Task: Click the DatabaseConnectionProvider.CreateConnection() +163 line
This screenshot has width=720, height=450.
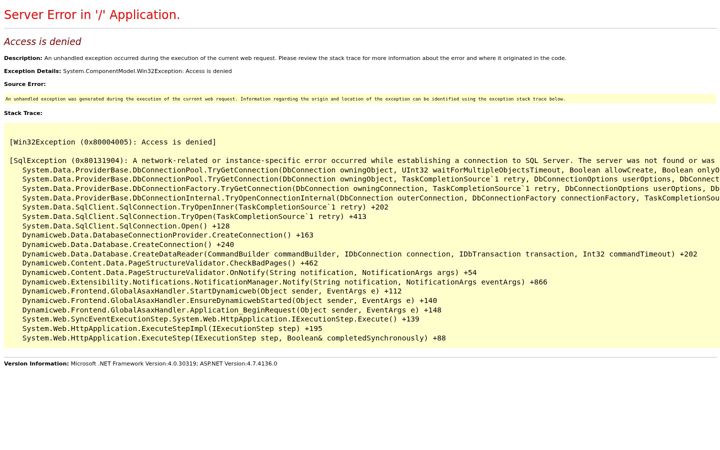Action: (x=168, y=235)
